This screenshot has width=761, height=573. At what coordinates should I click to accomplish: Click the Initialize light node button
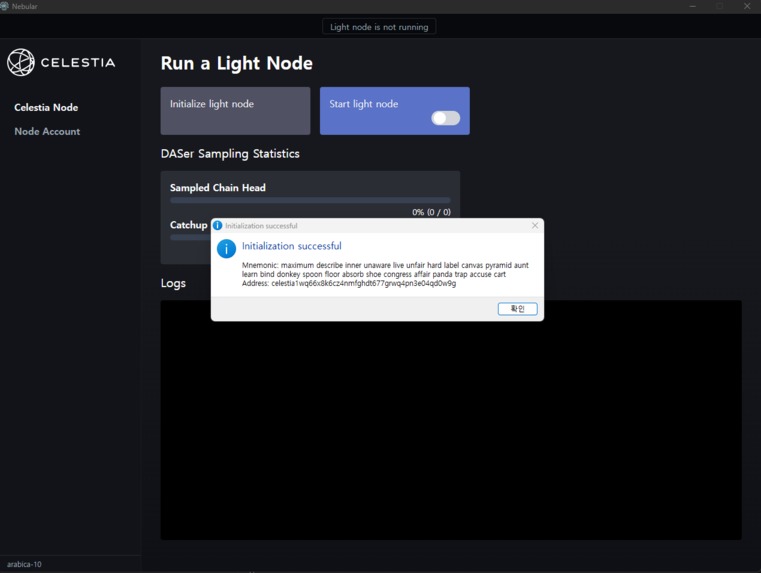click(235, 111)
